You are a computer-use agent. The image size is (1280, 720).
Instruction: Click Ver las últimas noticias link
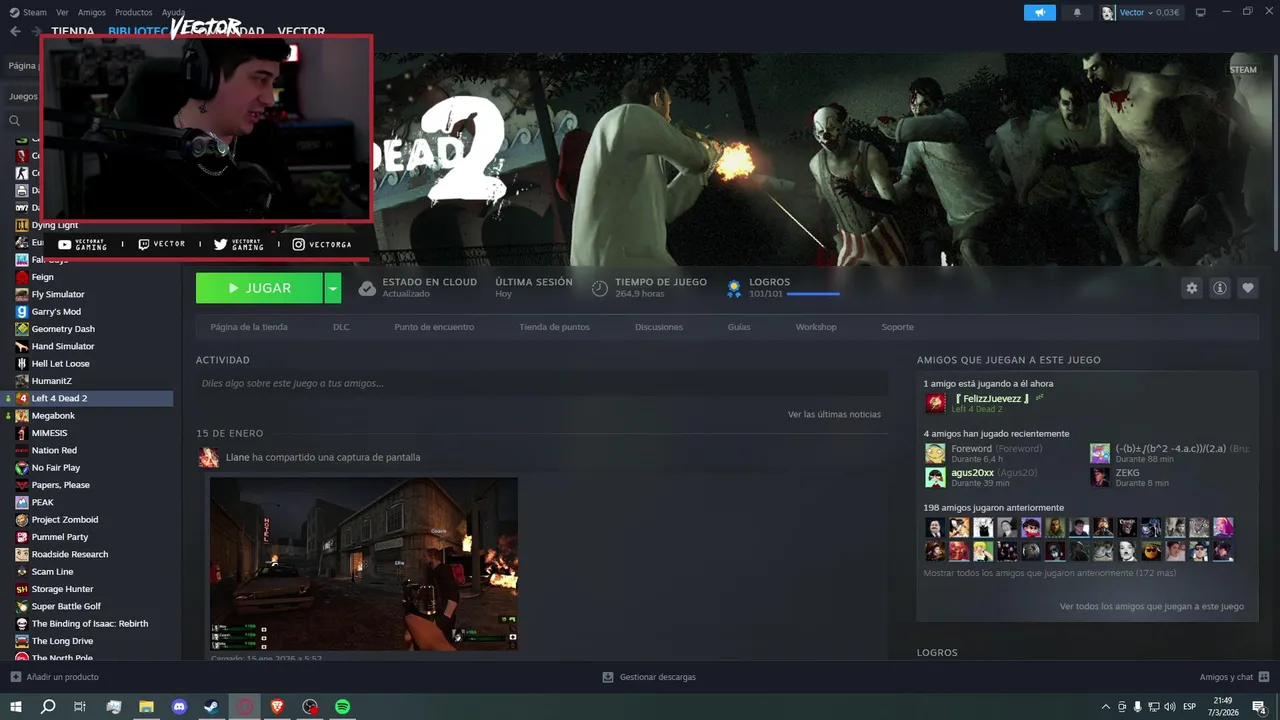point(834,414)
